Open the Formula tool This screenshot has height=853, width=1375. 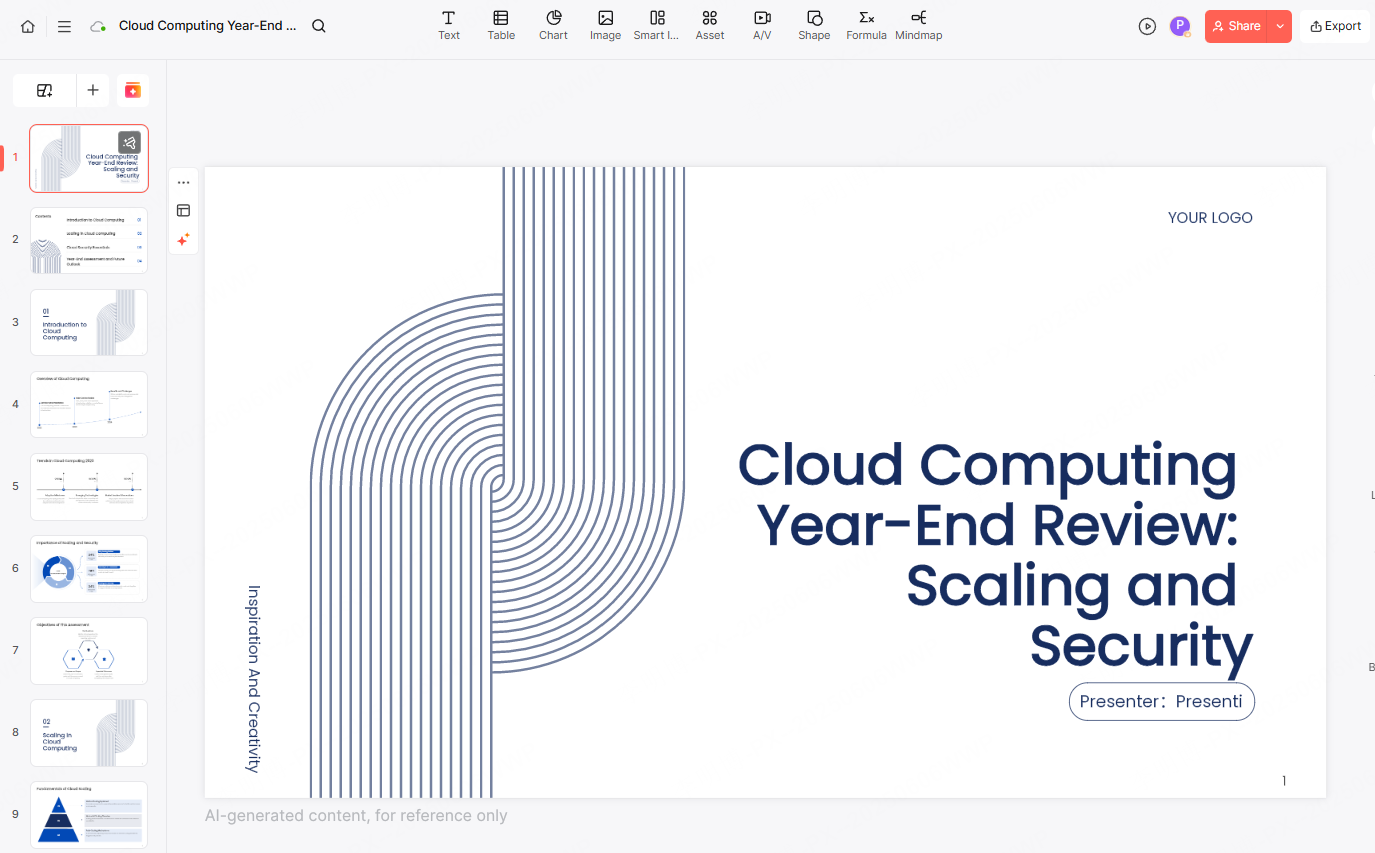[x=866, y=26]
